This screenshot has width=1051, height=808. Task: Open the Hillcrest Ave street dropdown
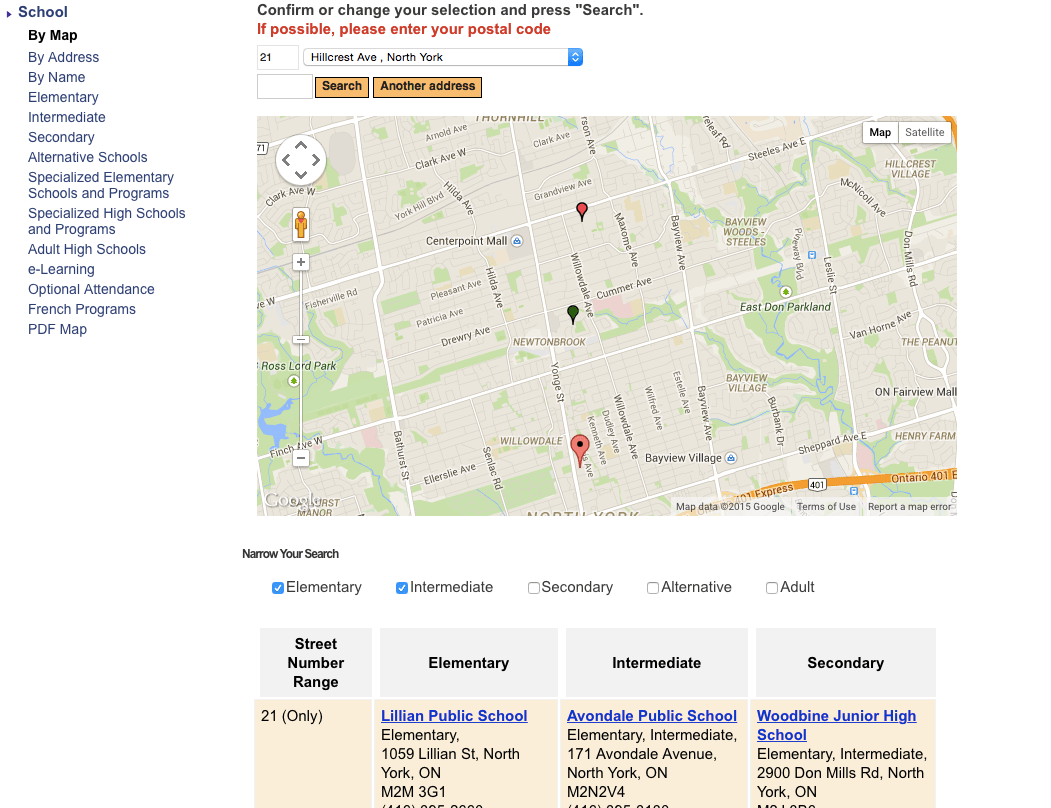442,57
